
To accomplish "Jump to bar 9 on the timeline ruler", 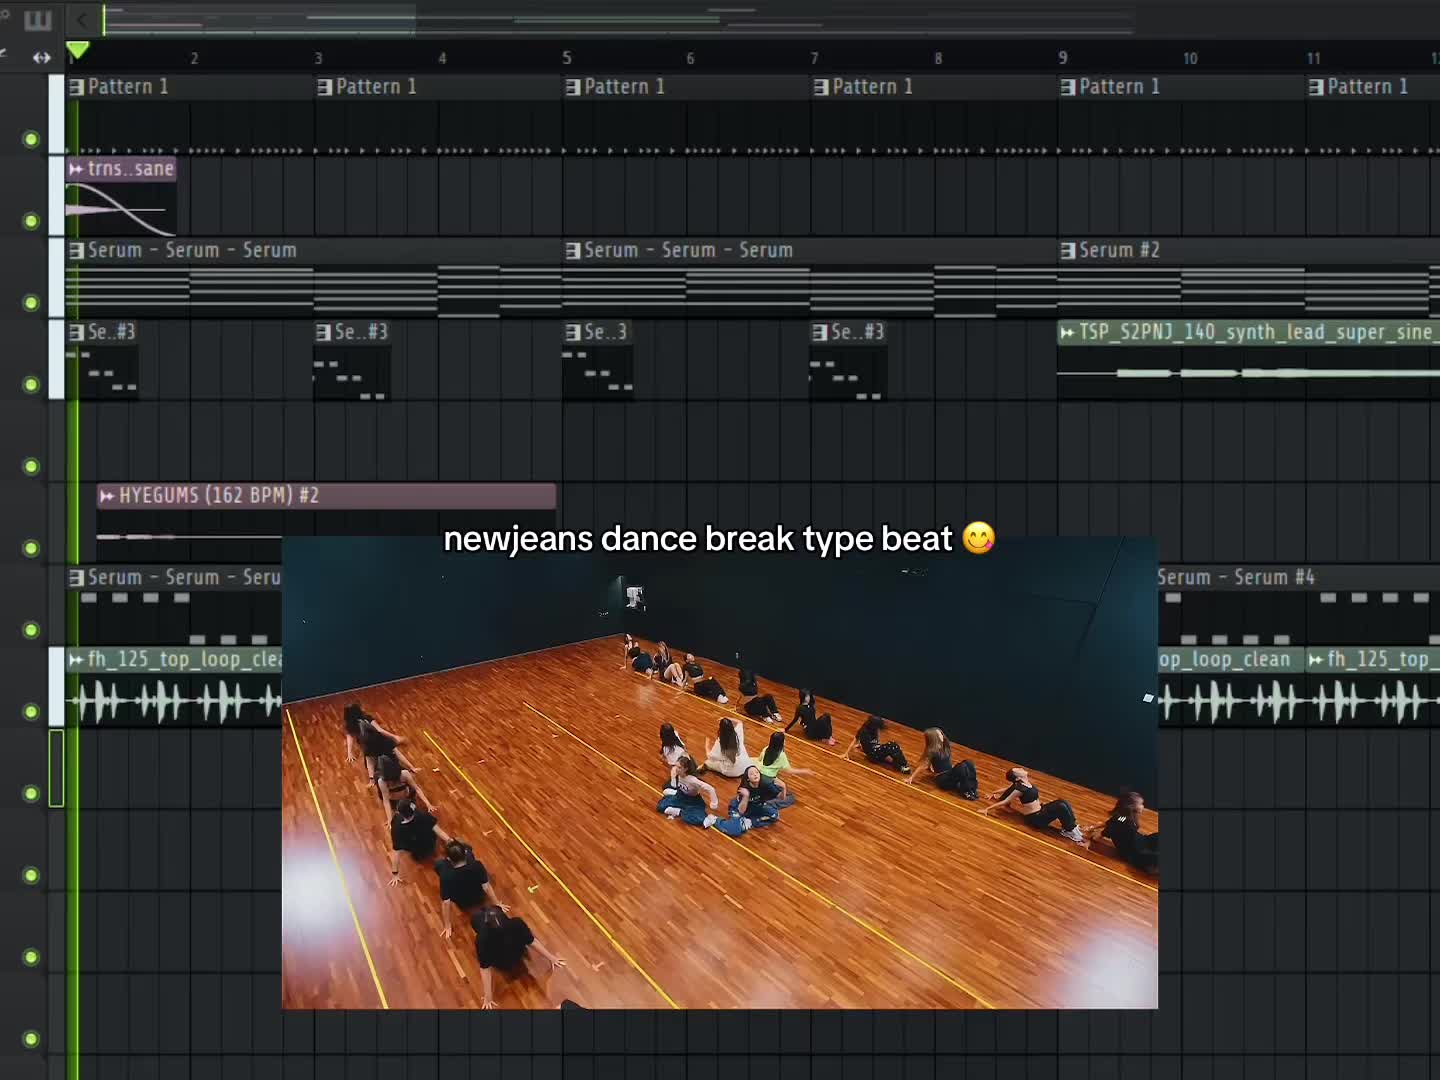I will (1062, 58).
